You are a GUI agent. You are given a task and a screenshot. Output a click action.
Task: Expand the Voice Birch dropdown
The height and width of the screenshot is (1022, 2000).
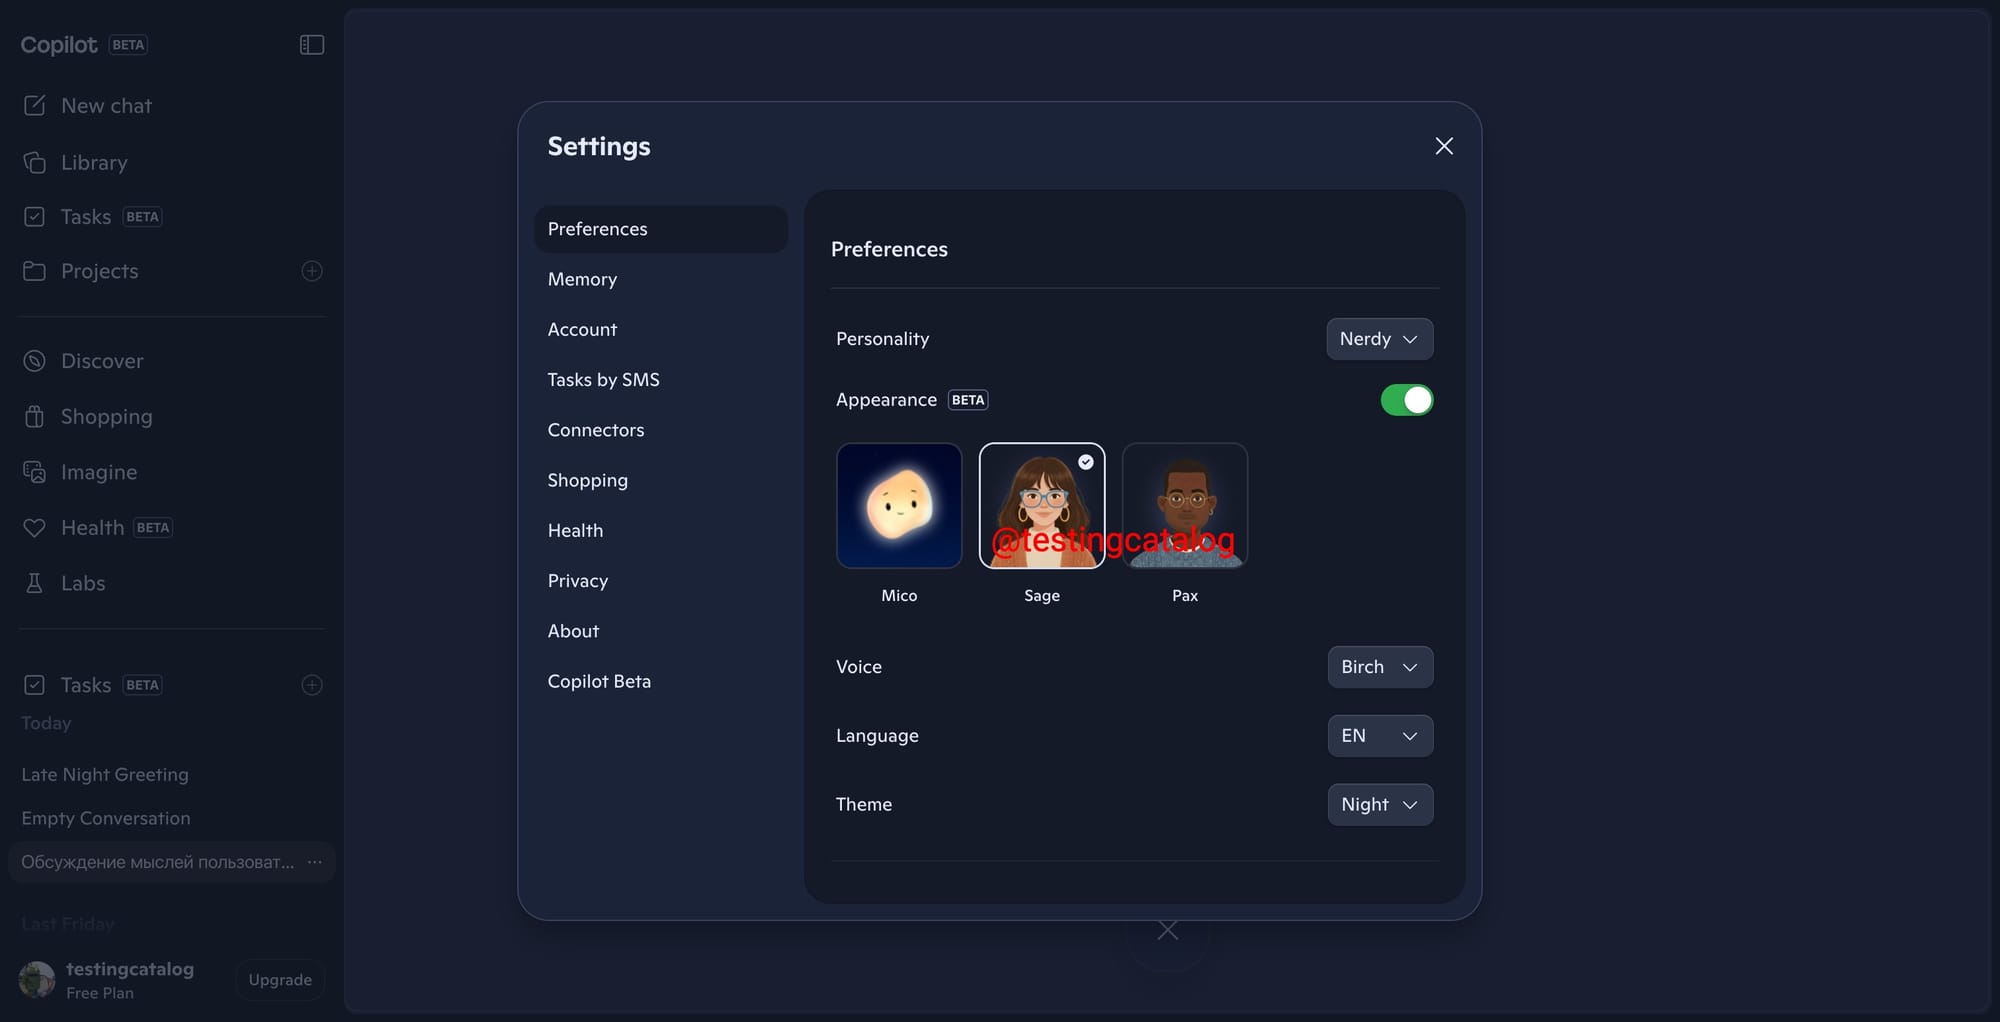click(1379, 667)
